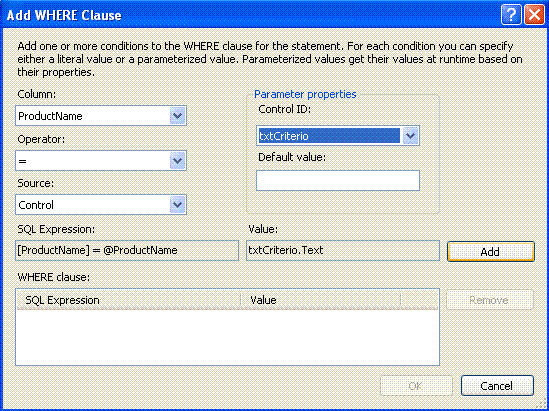Open the Source dropdown arrow
This screenshot has height=411, width=549.
pos(178,204)
